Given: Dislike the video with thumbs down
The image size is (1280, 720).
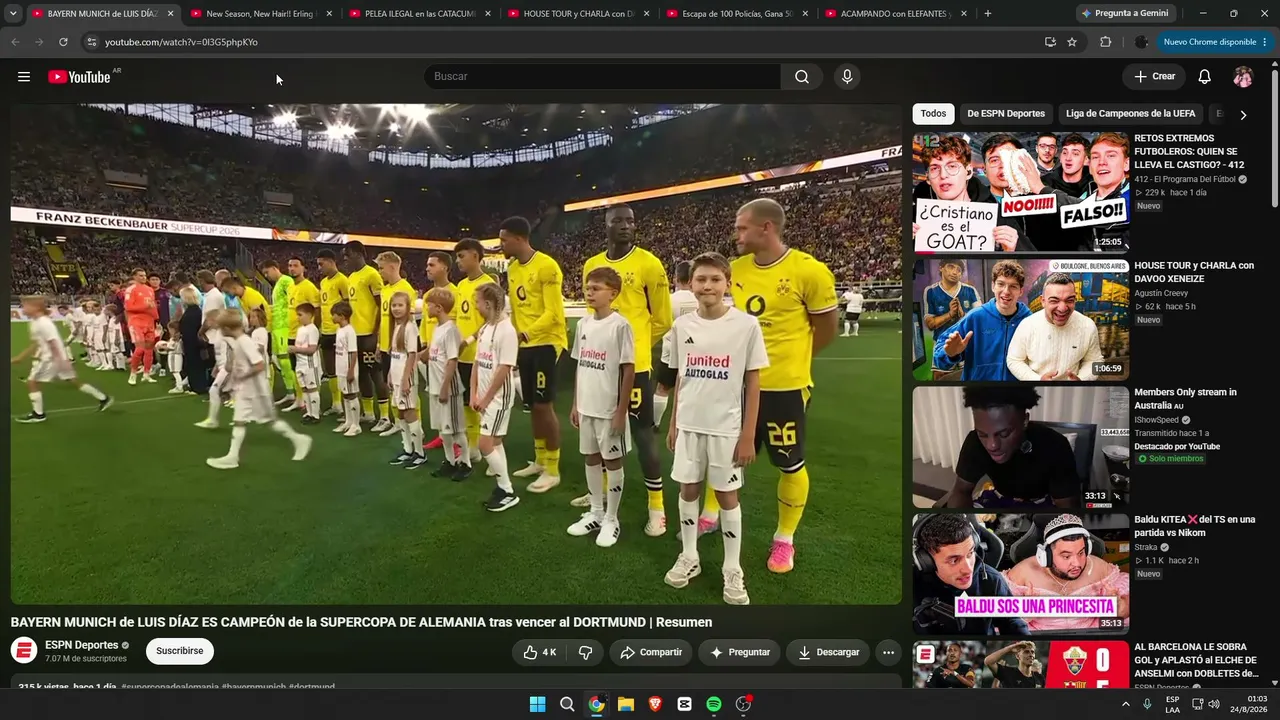Looking at the screenshot, I should coord(585,652).
